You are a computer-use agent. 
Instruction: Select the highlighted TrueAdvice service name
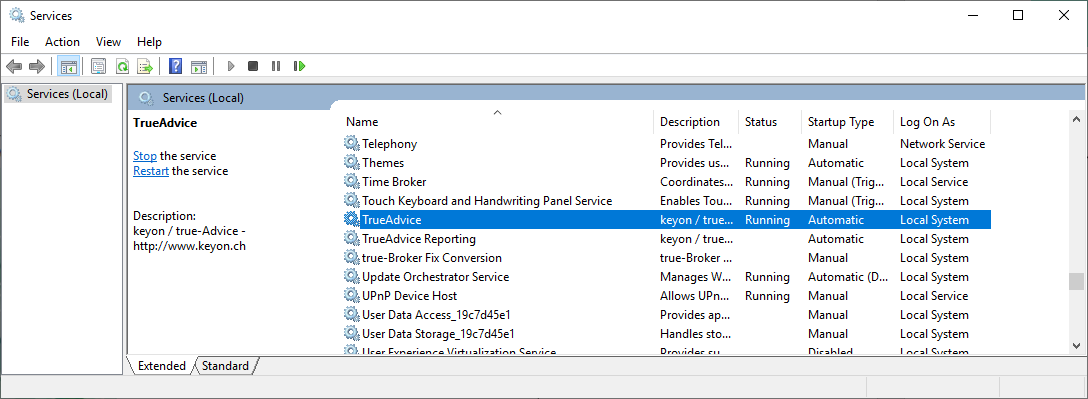pyautogui.click(x=391, y=220)
